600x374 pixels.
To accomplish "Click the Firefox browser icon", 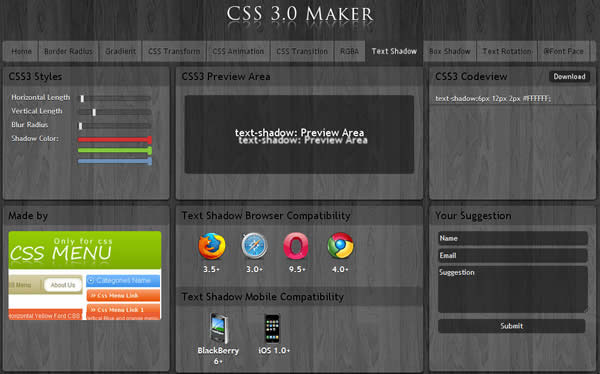I will (212, 246).
